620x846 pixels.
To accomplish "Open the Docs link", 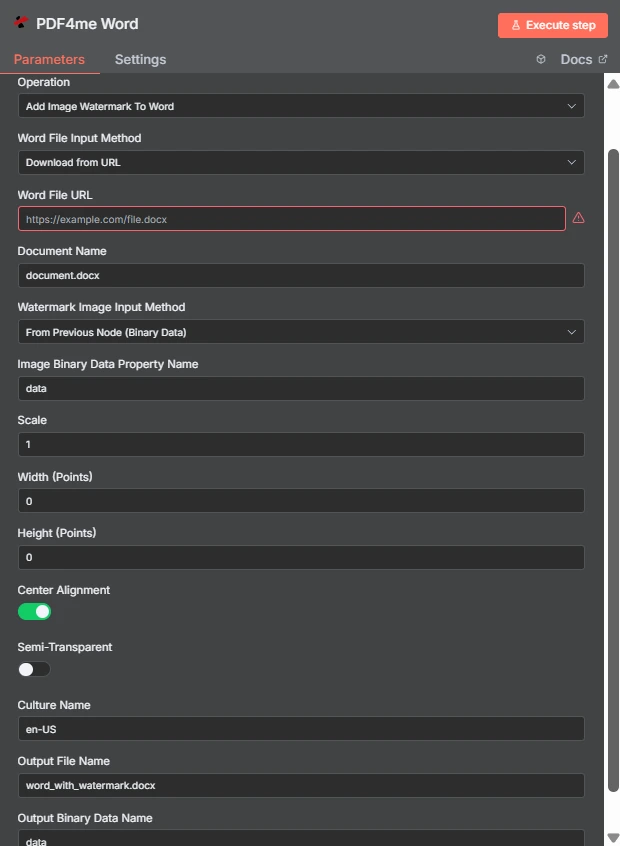I will [584, 59].
